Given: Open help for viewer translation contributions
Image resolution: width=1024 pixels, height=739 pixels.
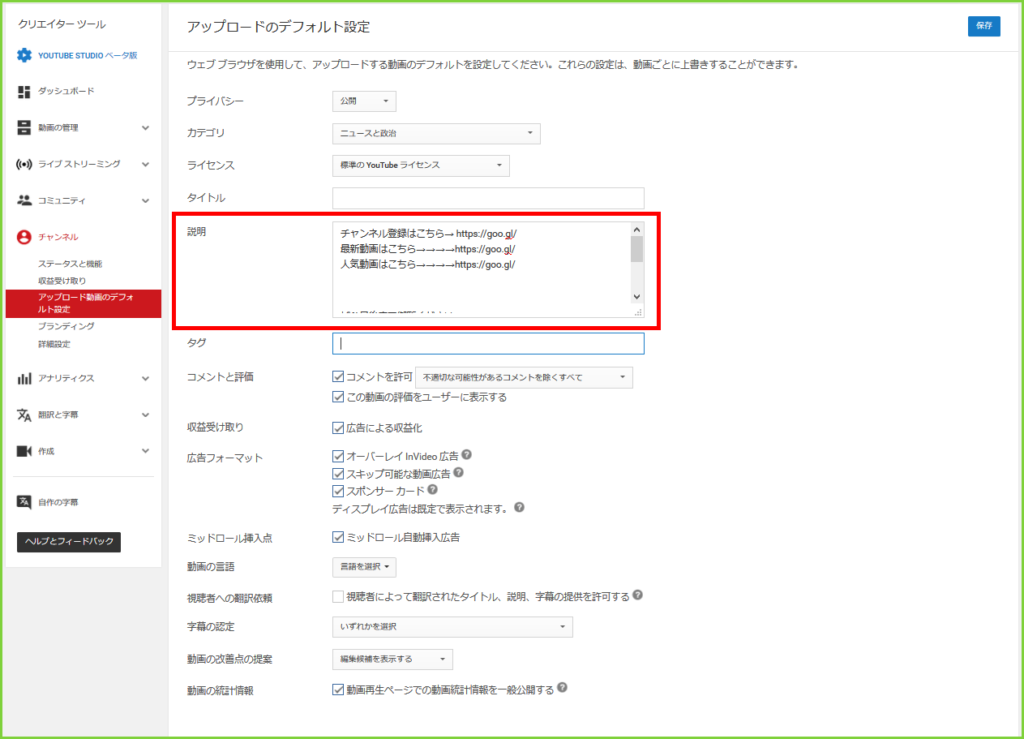Looking at the screenshot, I should point(638,595).
